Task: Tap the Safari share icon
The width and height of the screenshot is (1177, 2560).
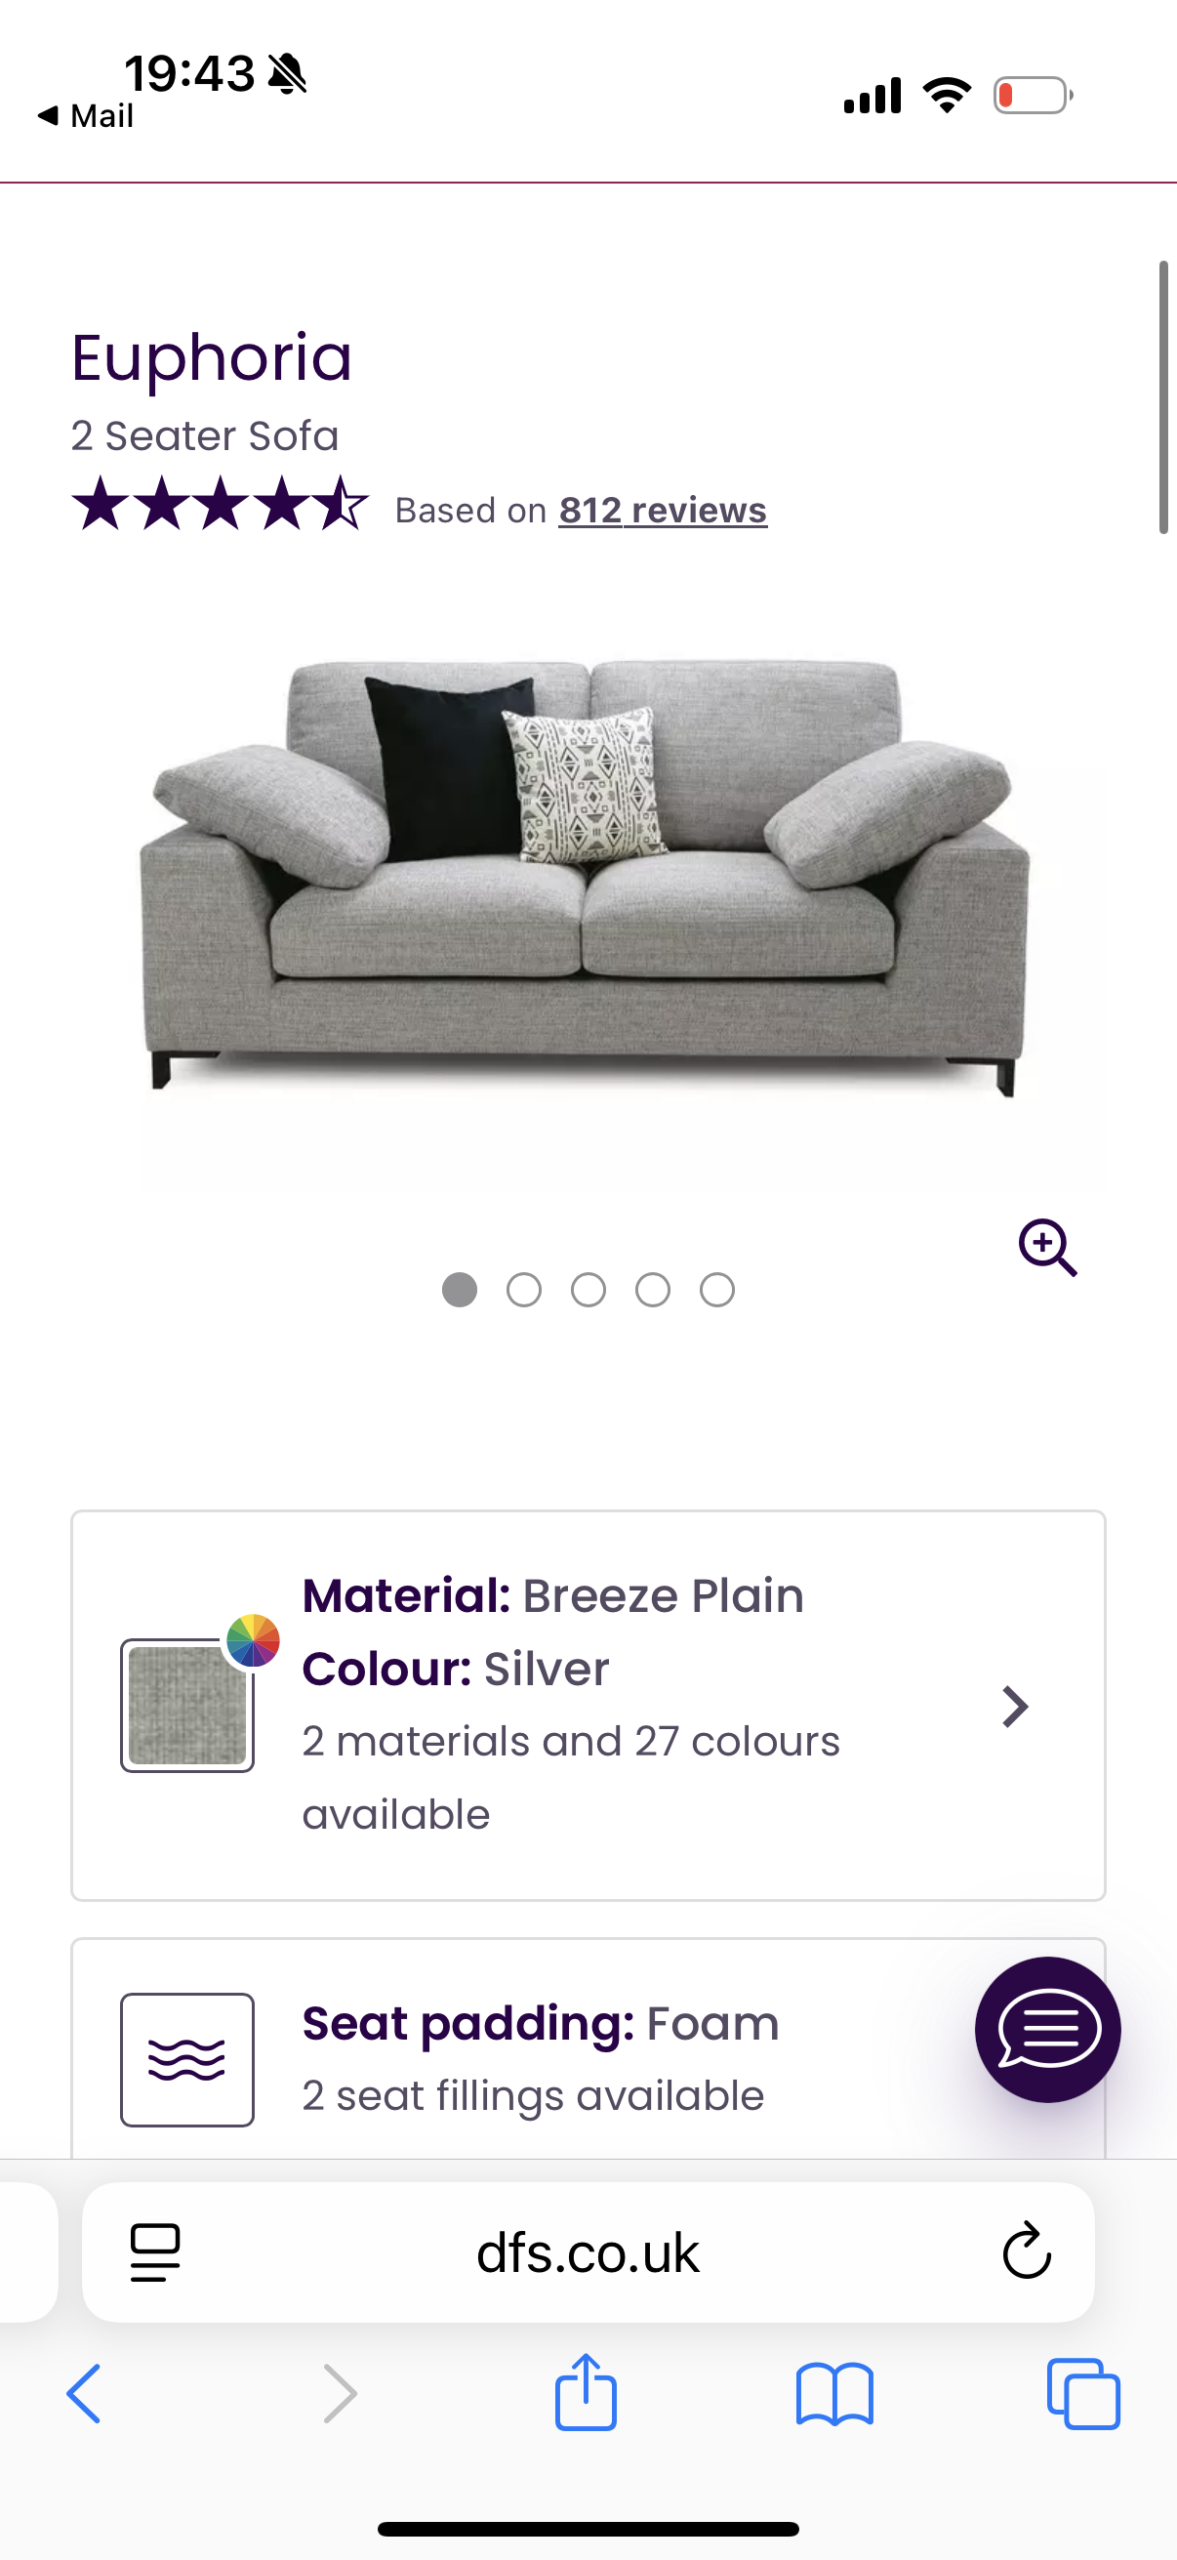Action: [586, 2393]
